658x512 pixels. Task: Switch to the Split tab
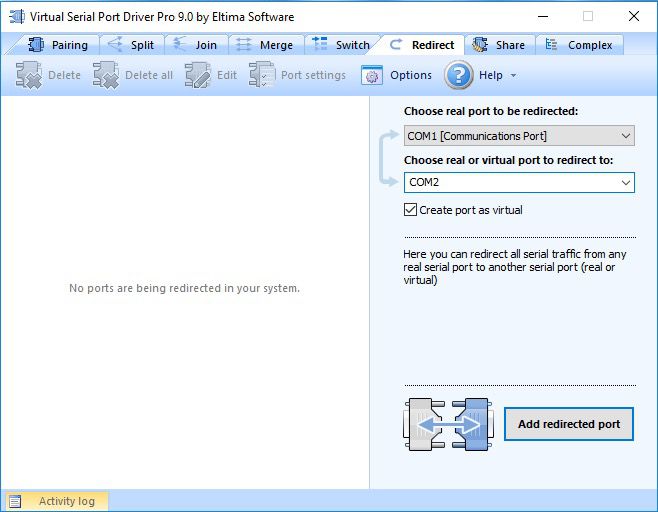tap(132, 45)
